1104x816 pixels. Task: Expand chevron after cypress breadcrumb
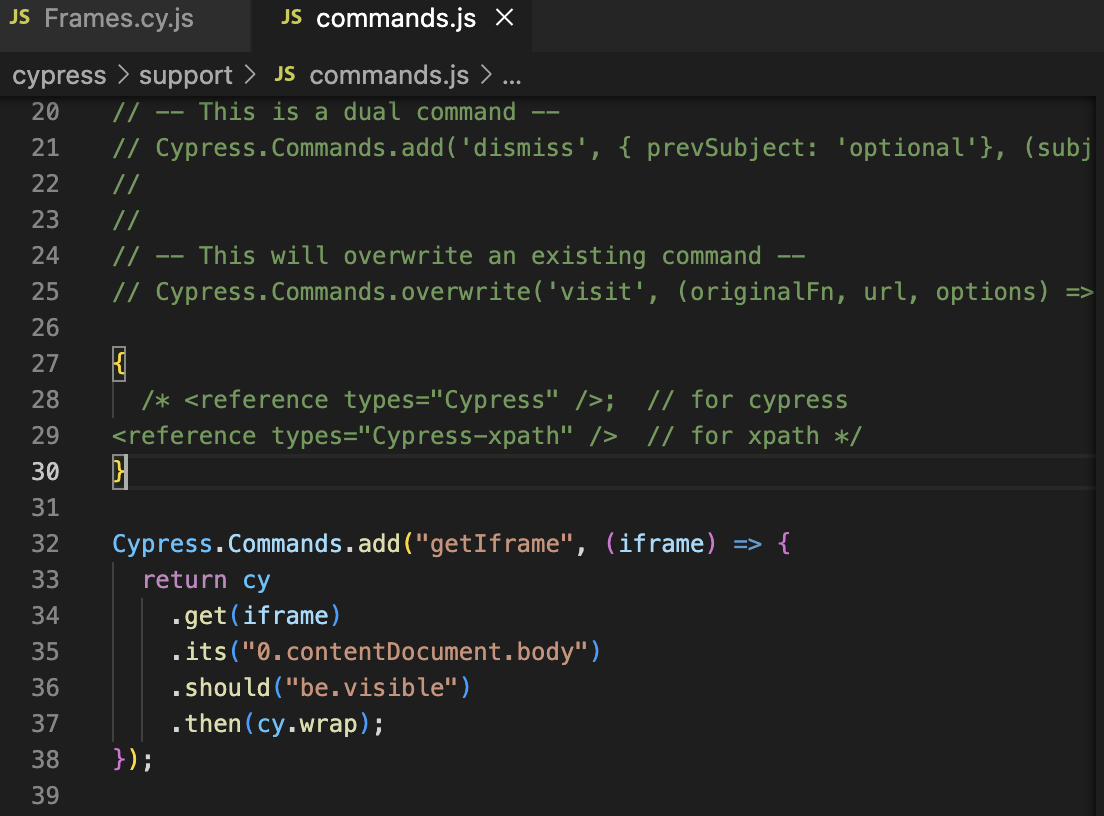(x=123, y=75)
